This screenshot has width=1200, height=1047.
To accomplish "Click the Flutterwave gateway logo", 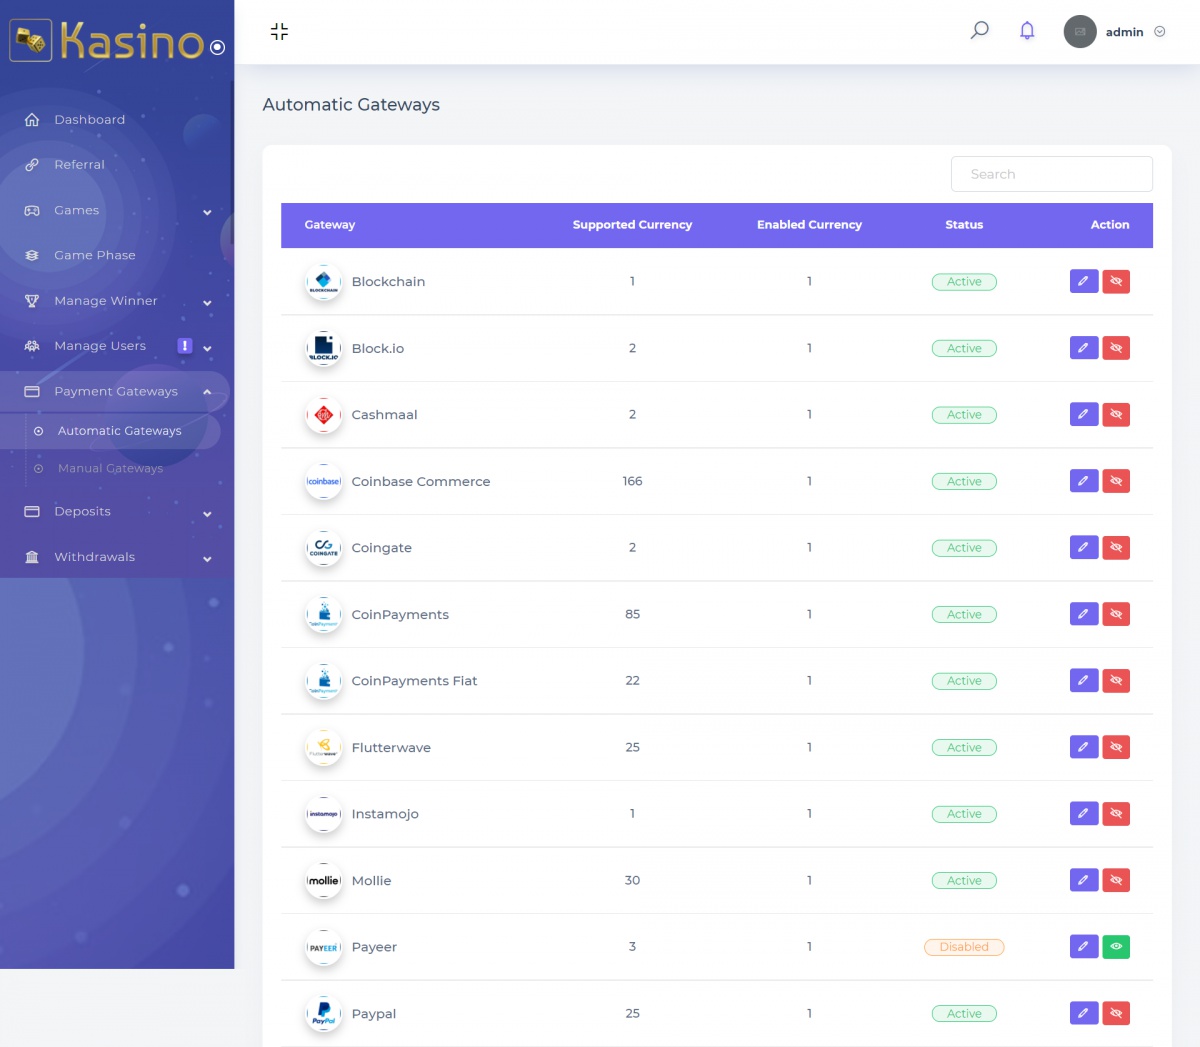I will (323, 748).
